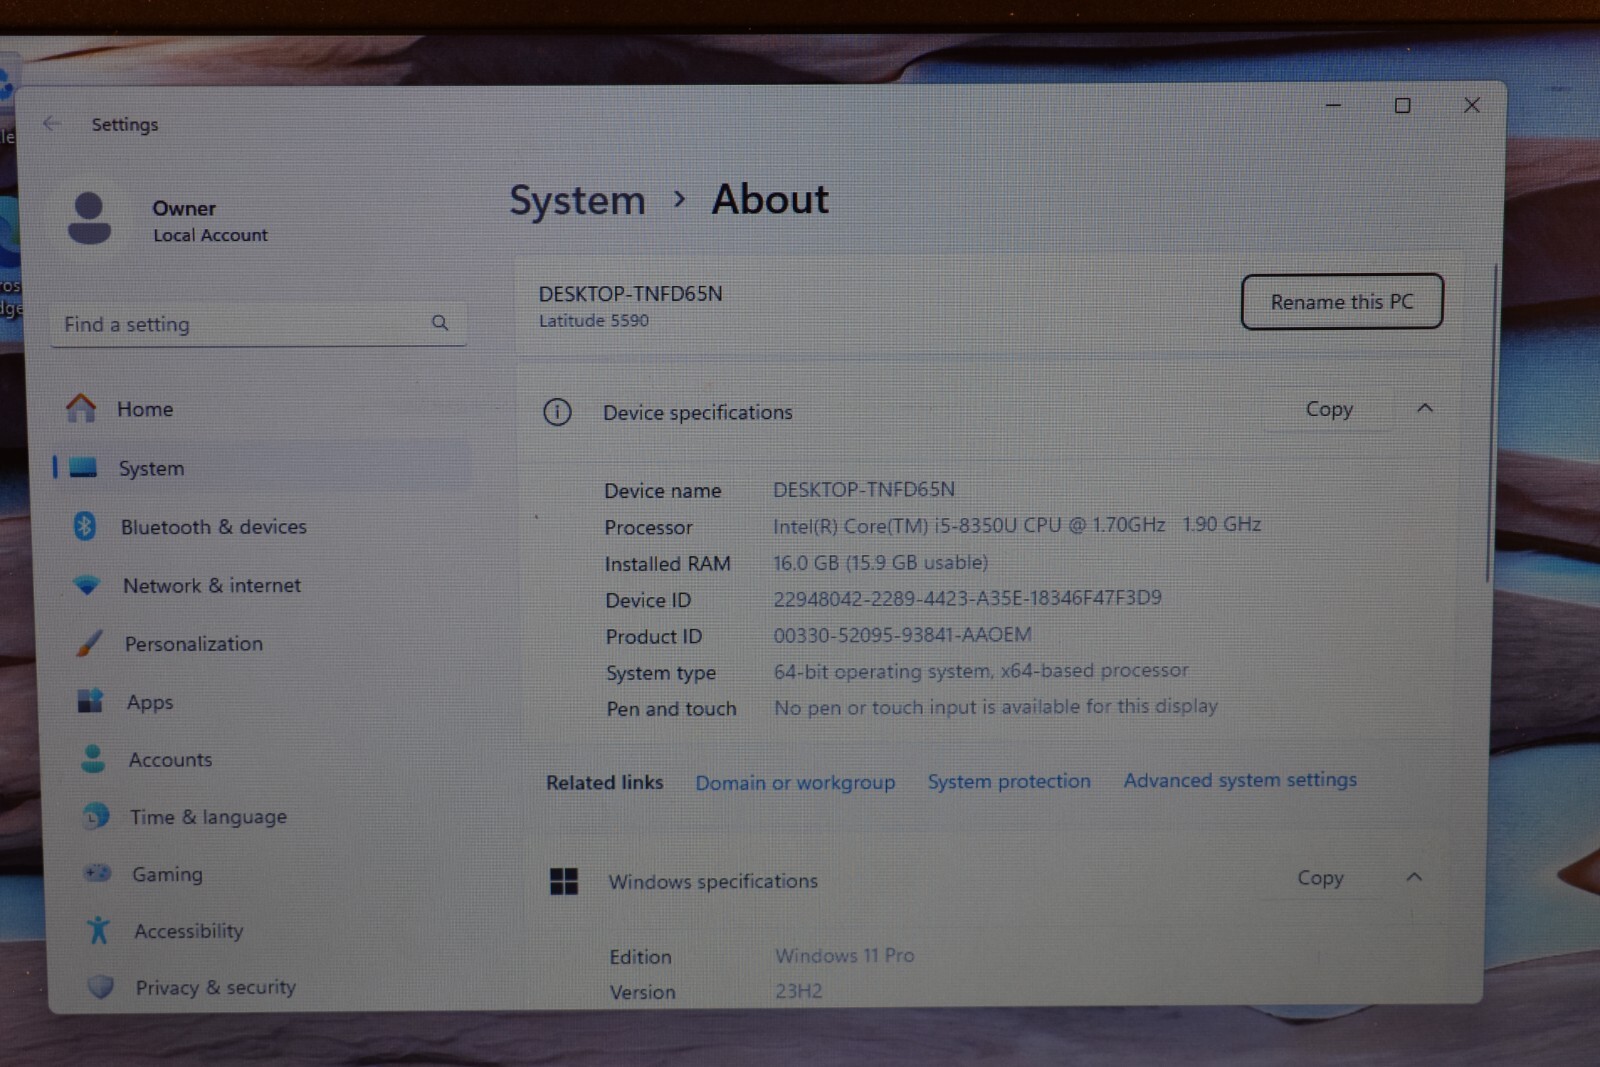The image size is (1600, 1067).
Task: Open Accessibility label in sidebar
Action: (x=189, y=931)
